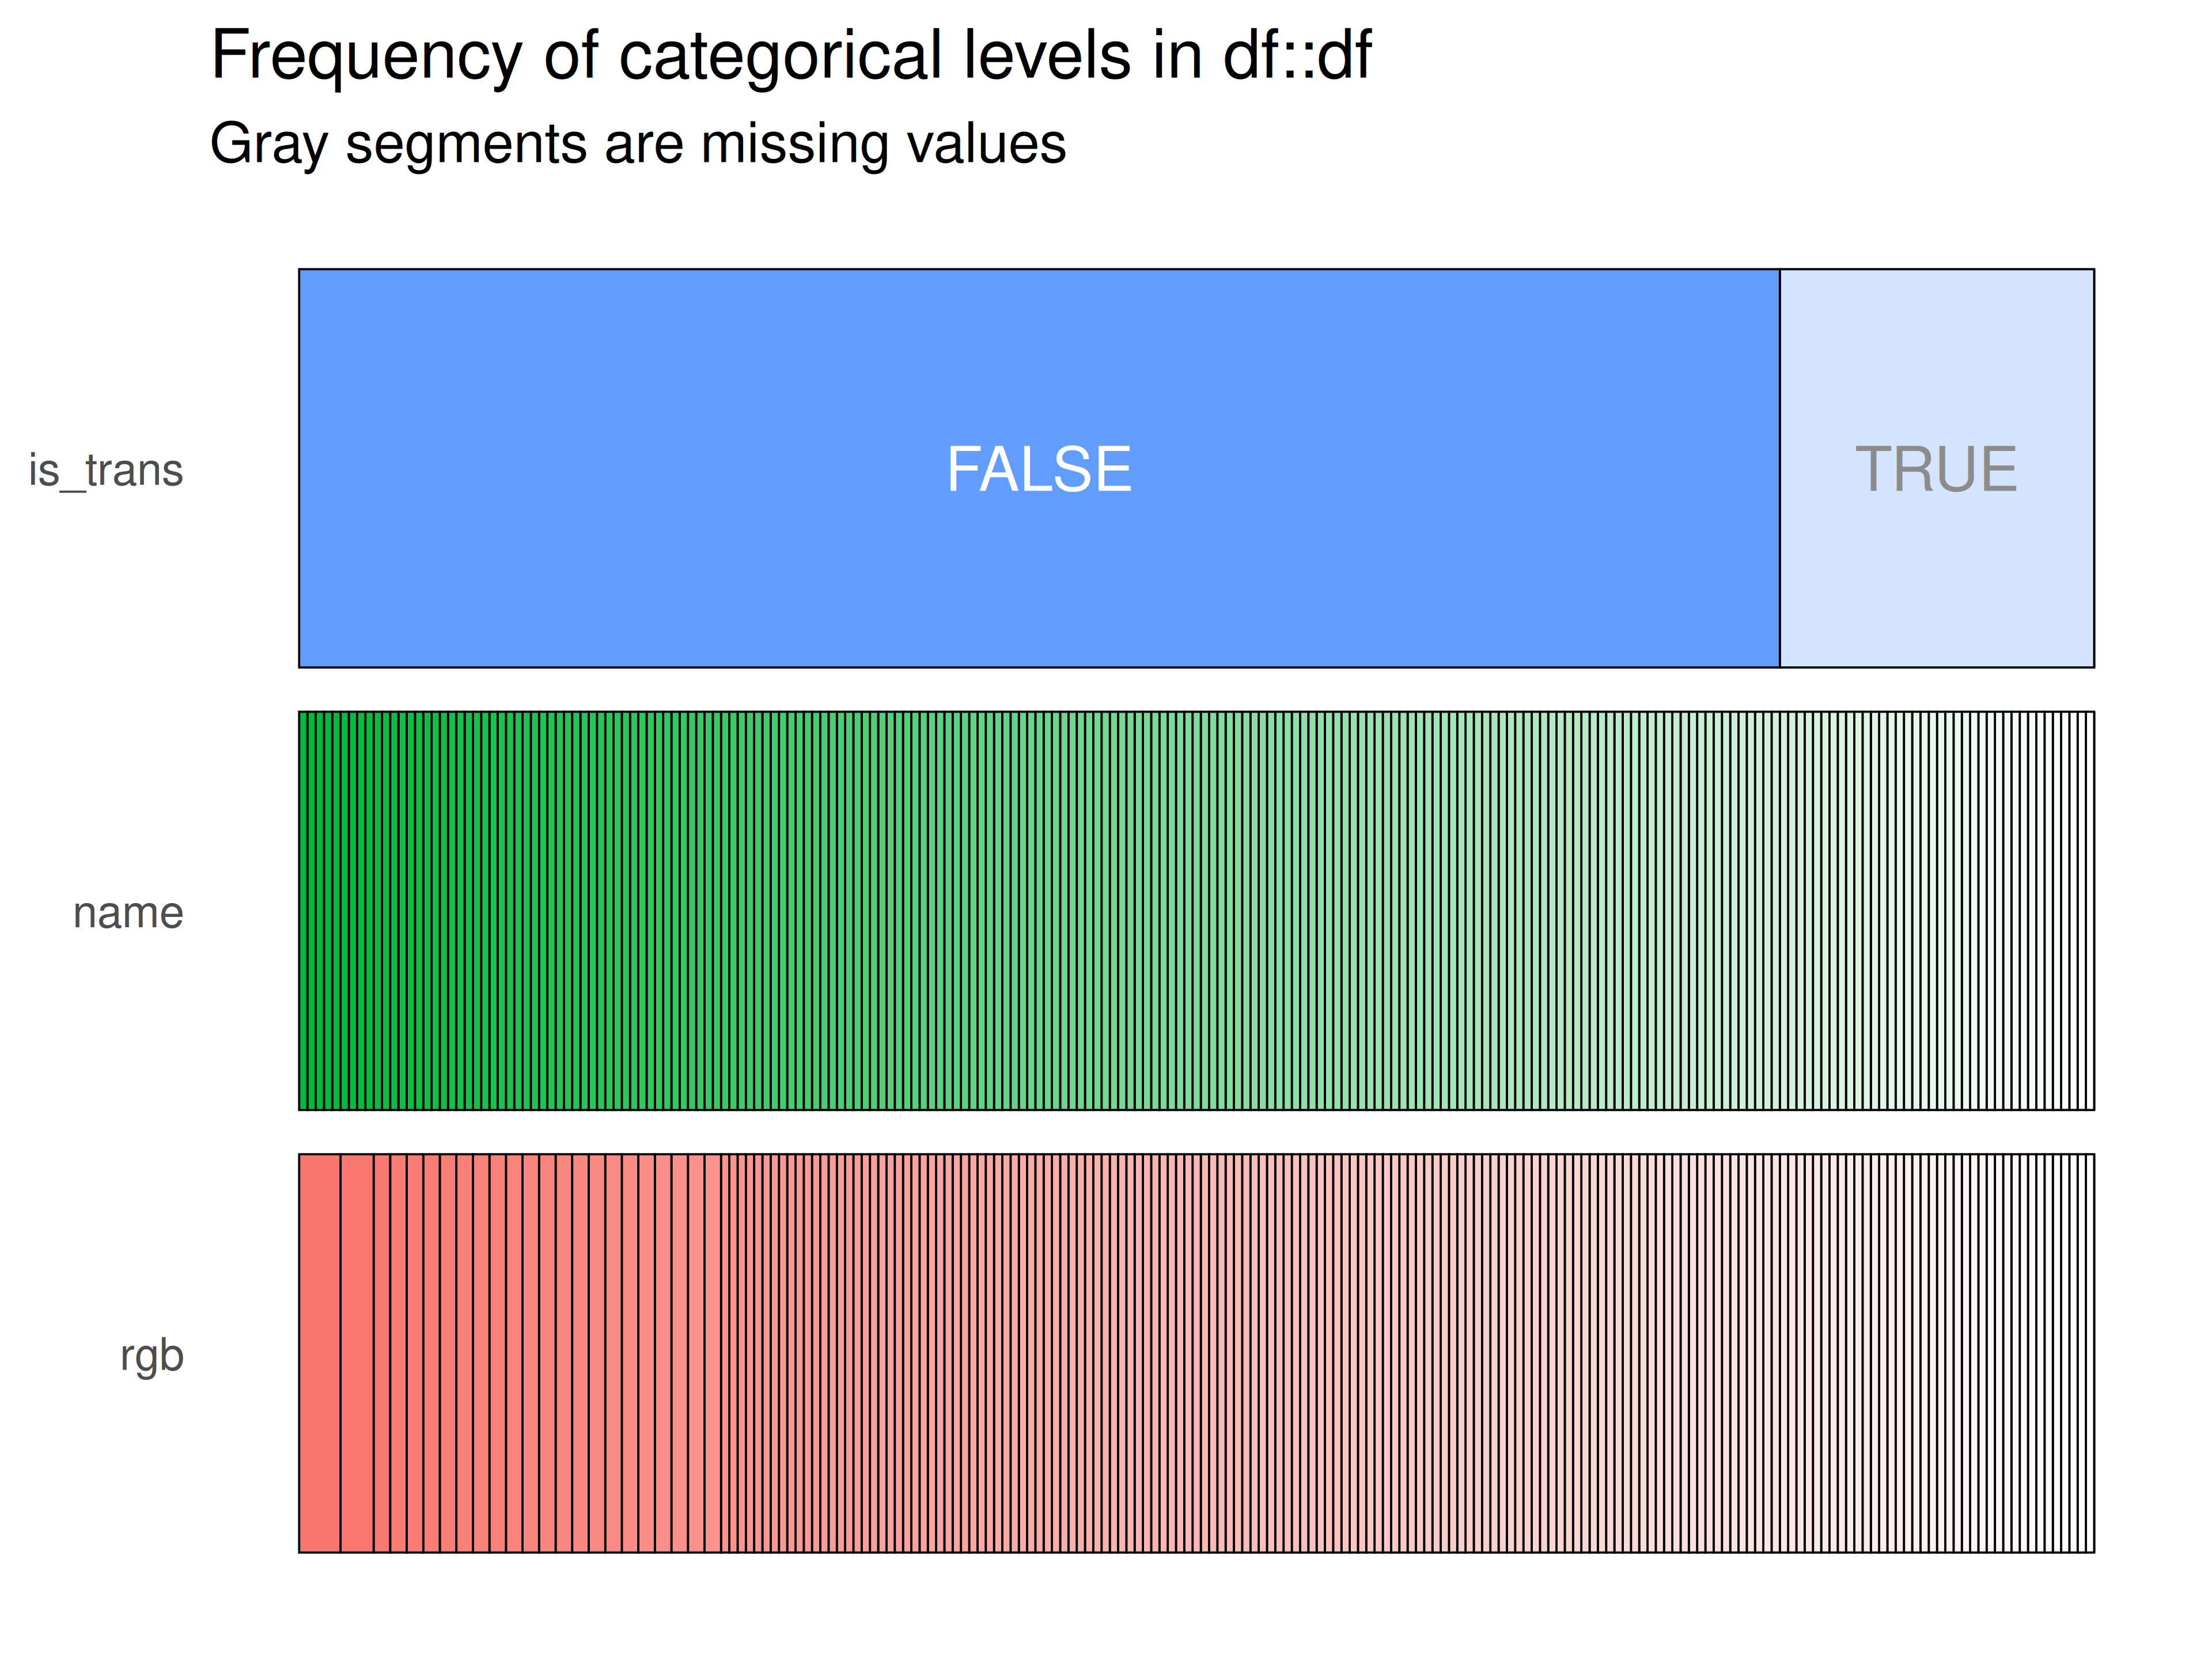The height and width of the screenshot is (1661, 2212).
Task: Click the light blue TRUE segment
Action: pyautogui.click(x=1937, y=468)
